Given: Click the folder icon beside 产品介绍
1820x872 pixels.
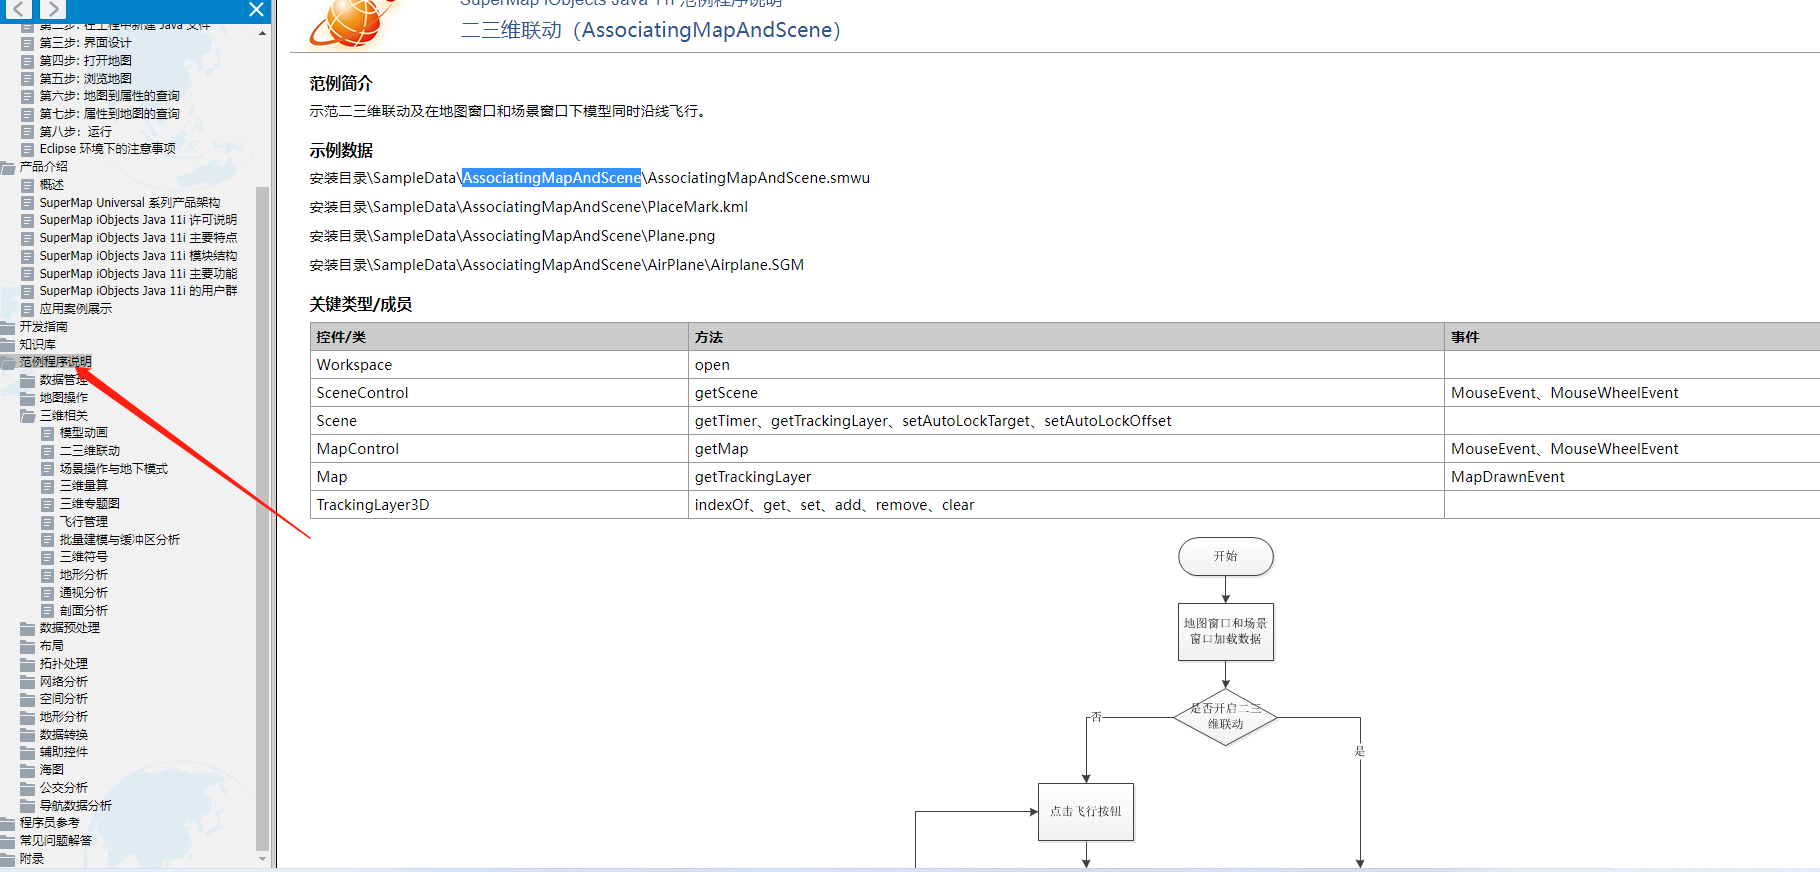Looking at the screenshot, I should (8, 167).
